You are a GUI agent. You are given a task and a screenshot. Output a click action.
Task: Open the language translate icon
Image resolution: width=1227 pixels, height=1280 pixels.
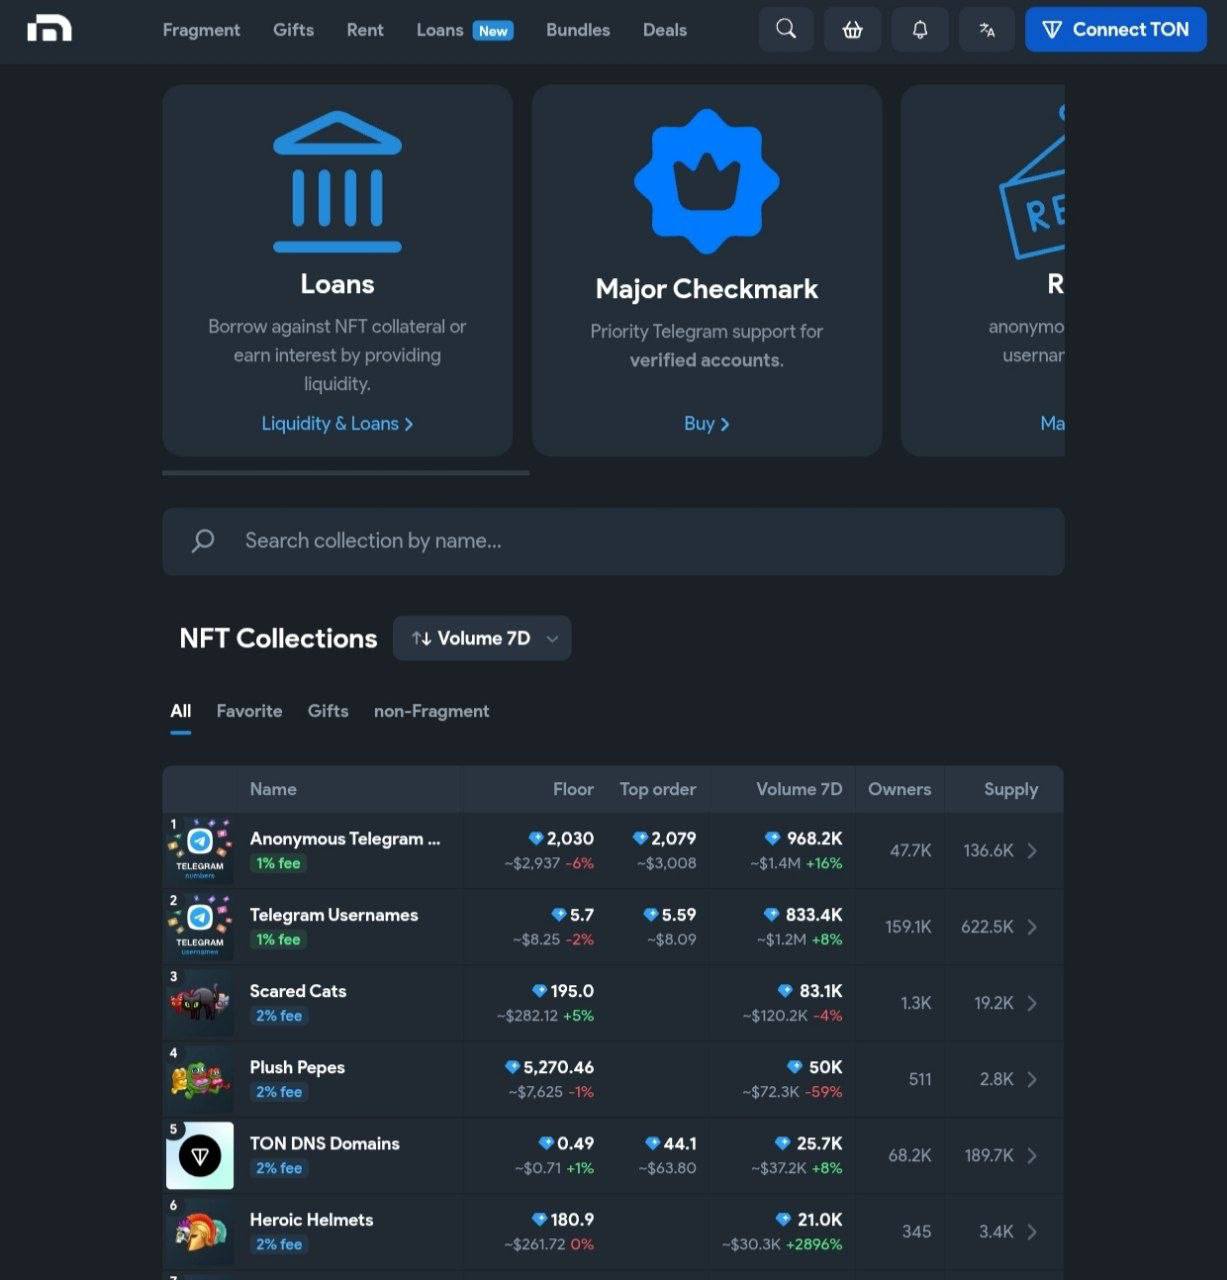[987, 30]
